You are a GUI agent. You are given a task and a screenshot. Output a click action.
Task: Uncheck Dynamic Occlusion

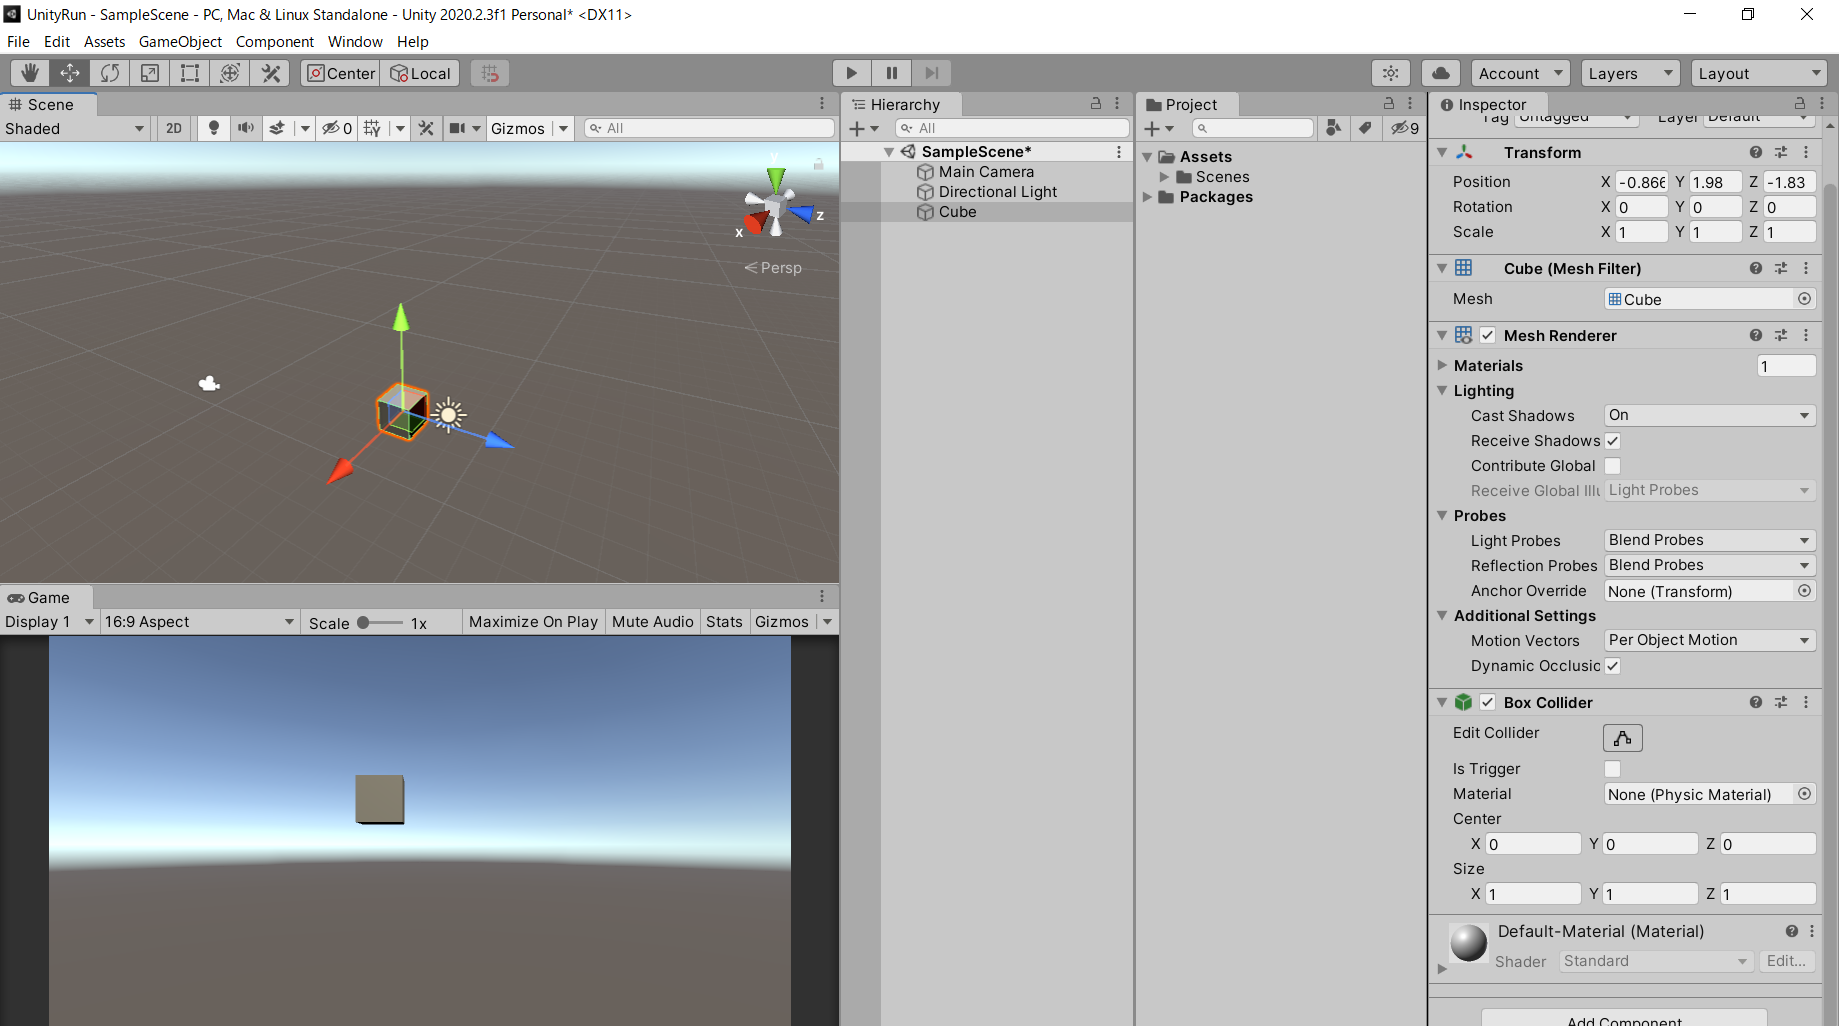coord(1613,666)
